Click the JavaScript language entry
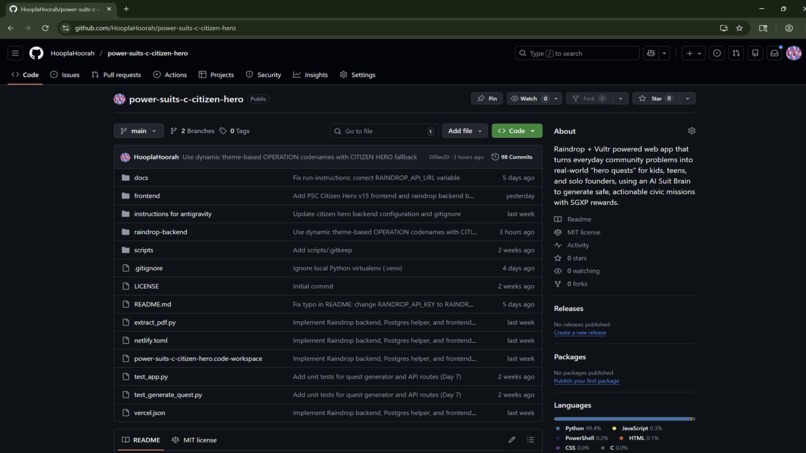 point(637,428)
